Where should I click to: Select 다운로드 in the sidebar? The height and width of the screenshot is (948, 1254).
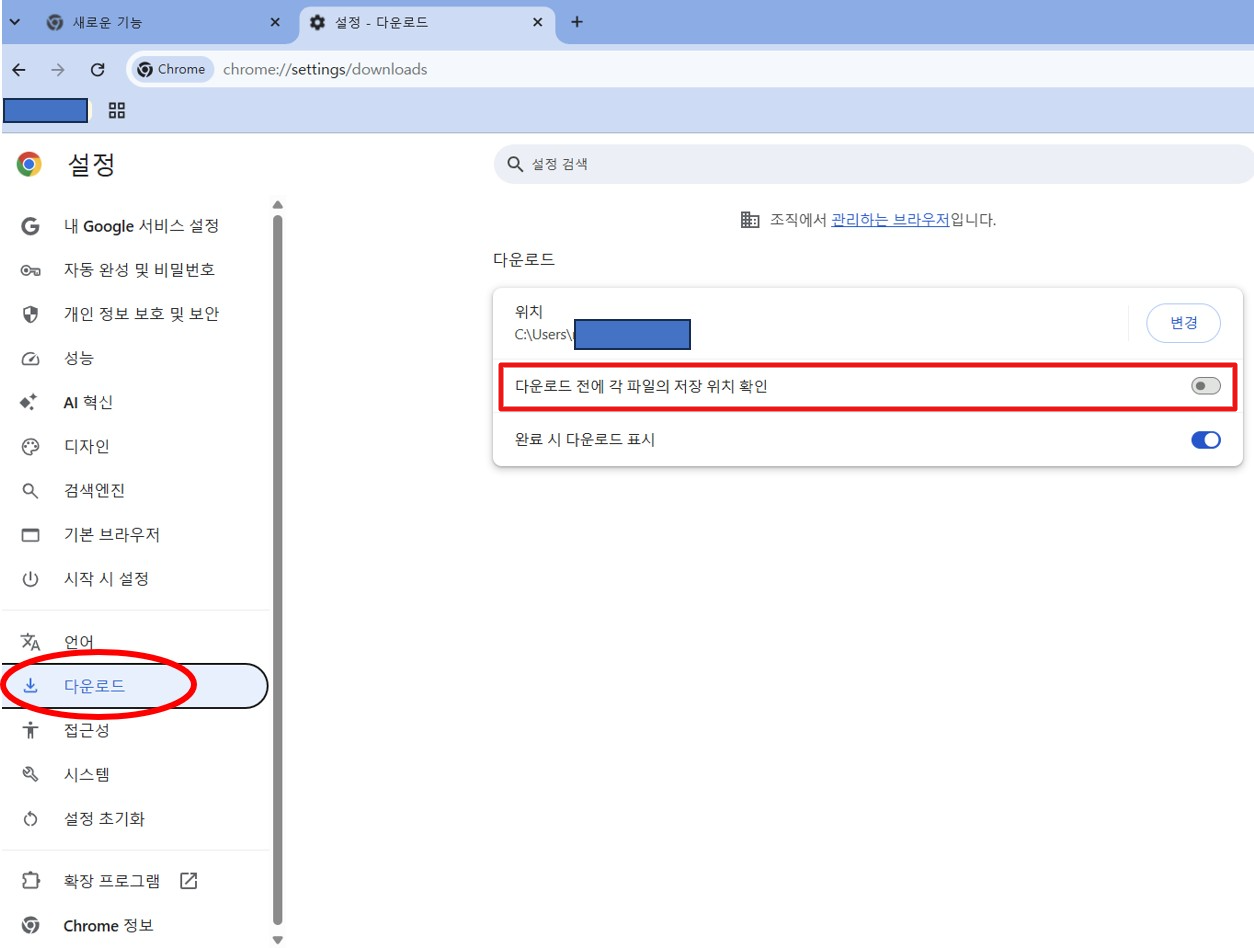coord(136,686)
